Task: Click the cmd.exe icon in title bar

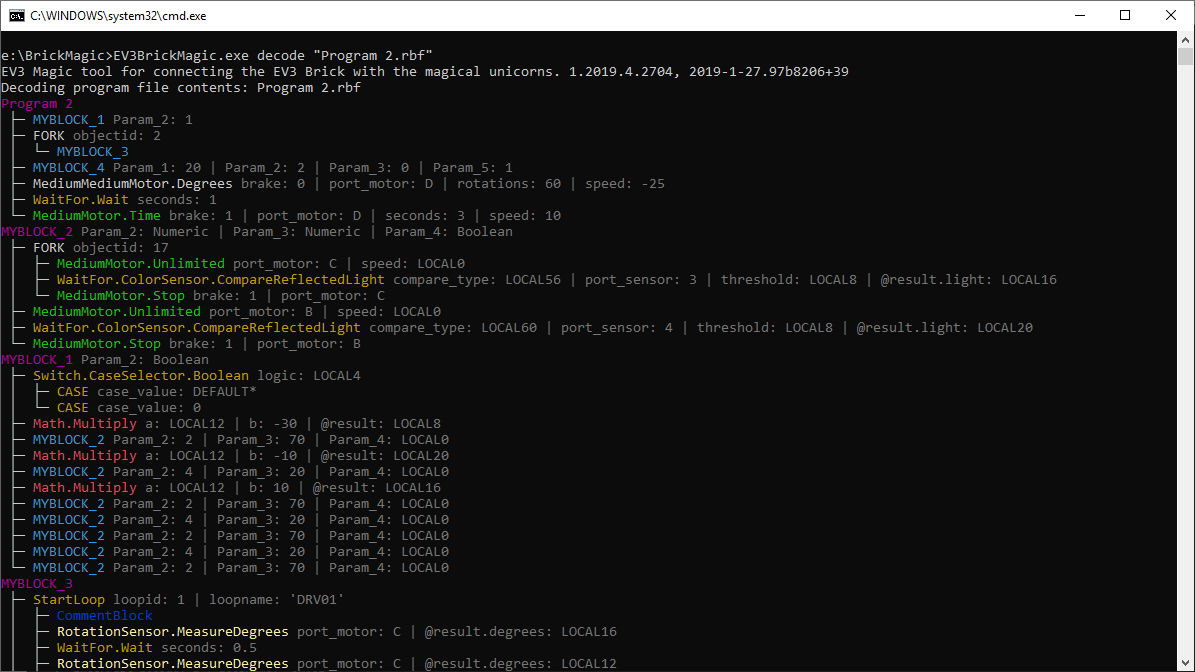Action: point(17,15)
